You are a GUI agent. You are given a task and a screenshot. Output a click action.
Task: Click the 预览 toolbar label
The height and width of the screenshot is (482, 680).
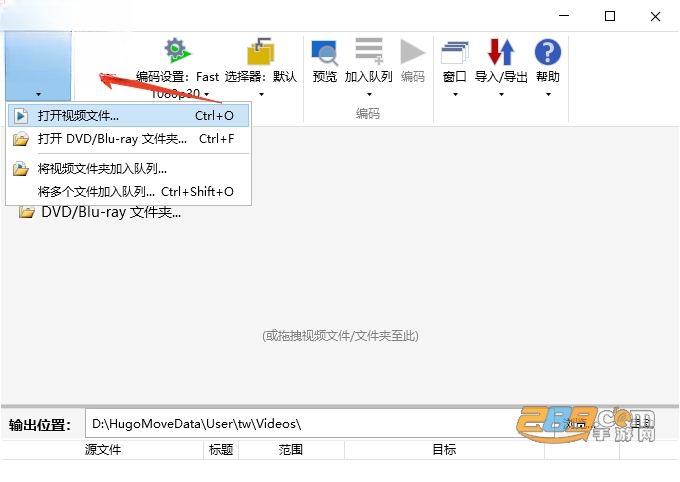[325, 77]
